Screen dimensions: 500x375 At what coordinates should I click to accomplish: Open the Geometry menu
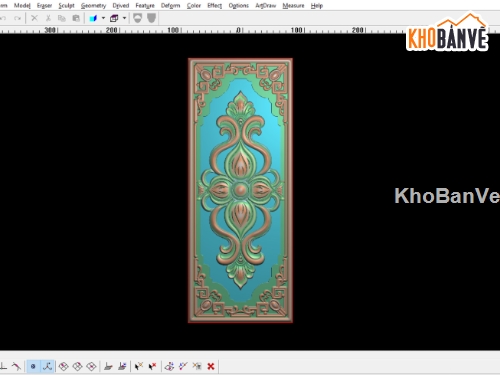(93, 6)
